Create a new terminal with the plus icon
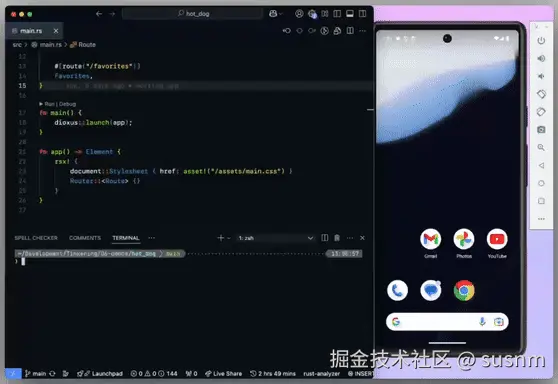Viewport: 558px width, 384px height. click(221, 238)
